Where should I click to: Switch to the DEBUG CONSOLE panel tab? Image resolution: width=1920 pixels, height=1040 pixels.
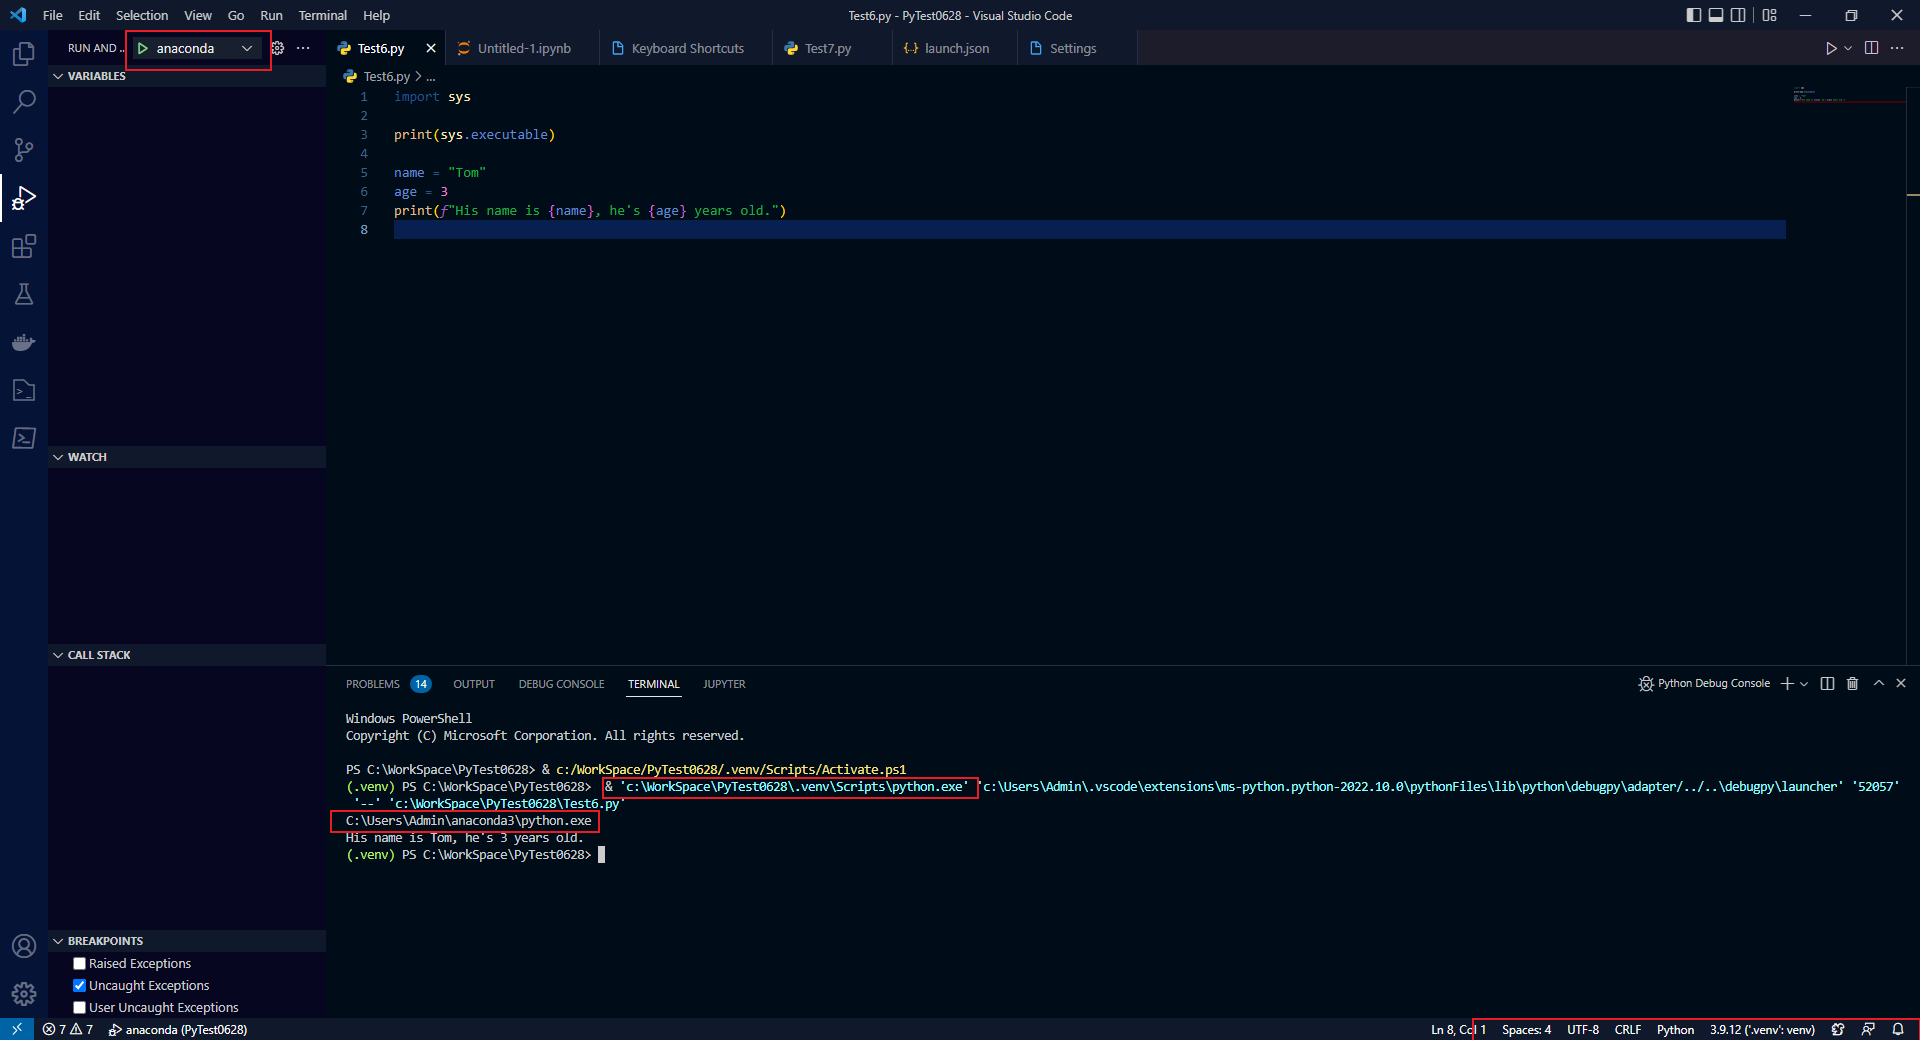561,684
